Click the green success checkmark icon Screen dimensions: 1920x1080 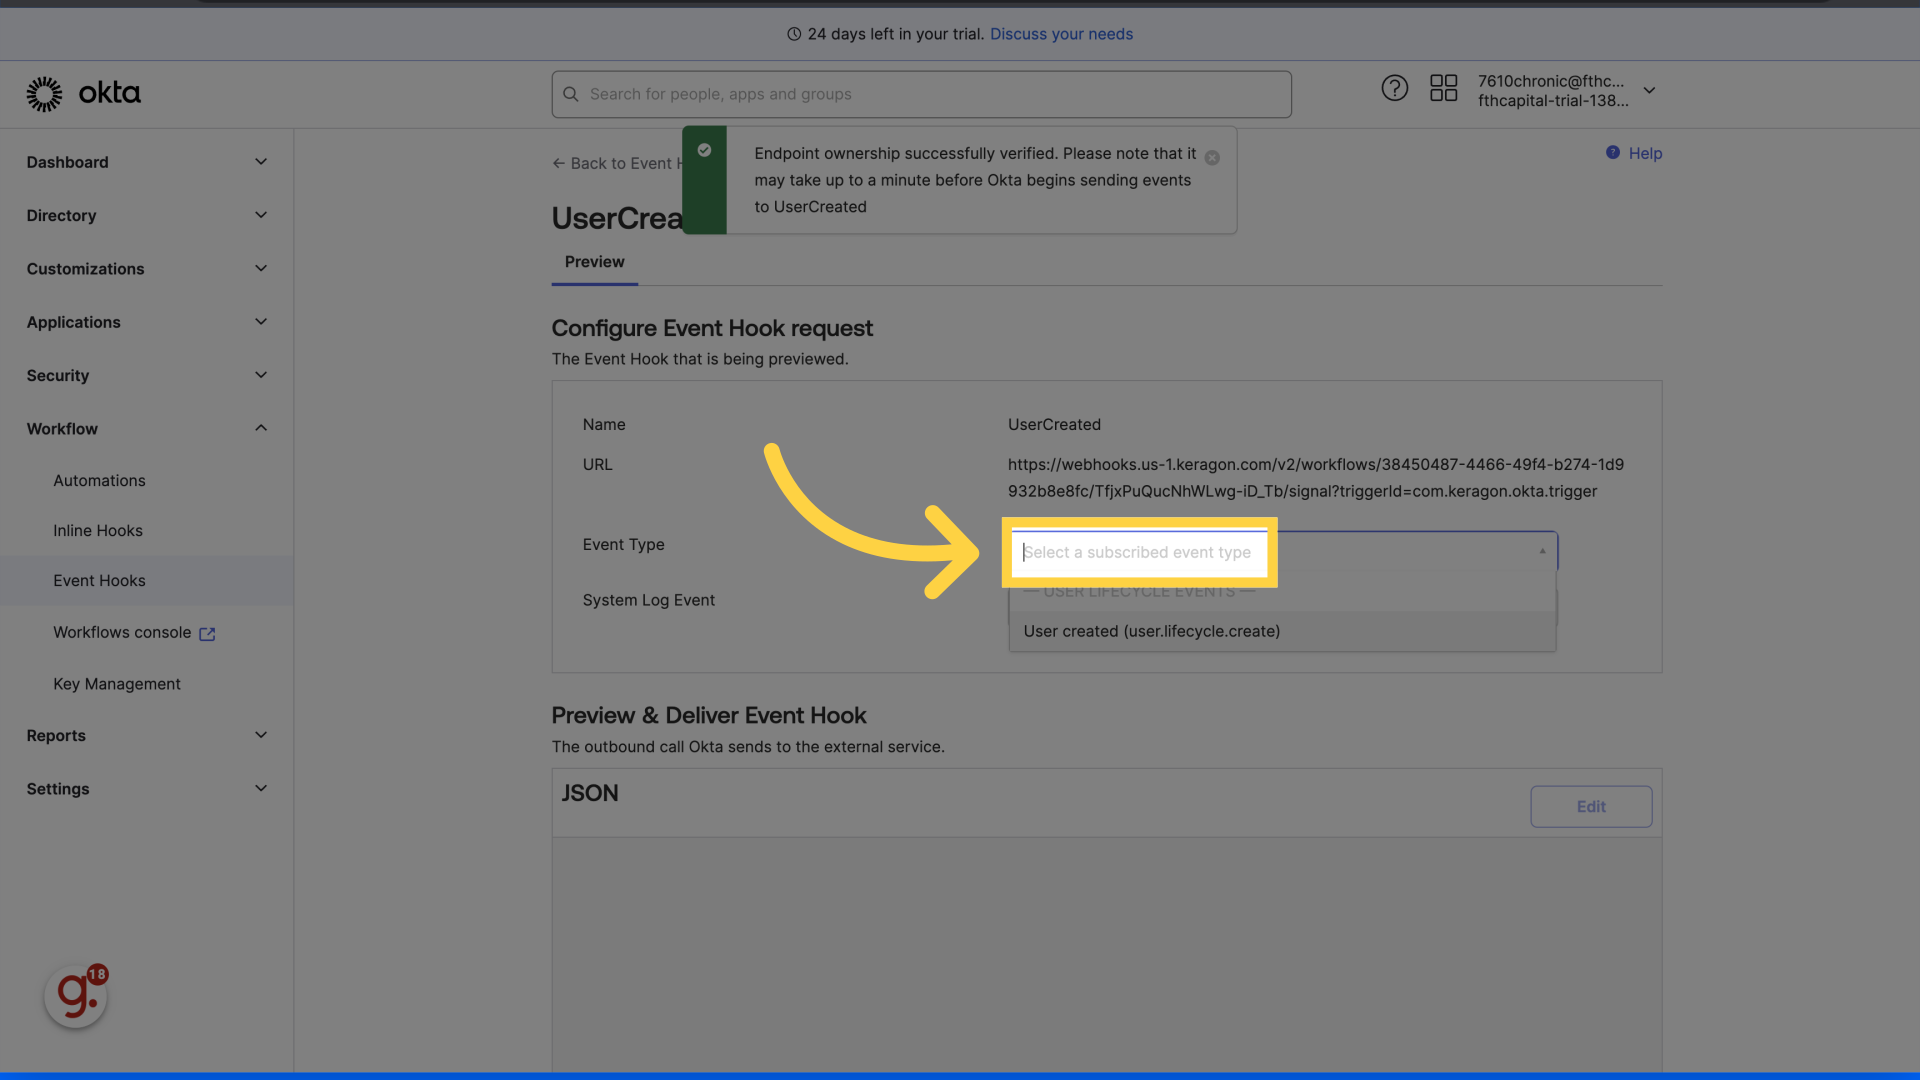[704, 150]
